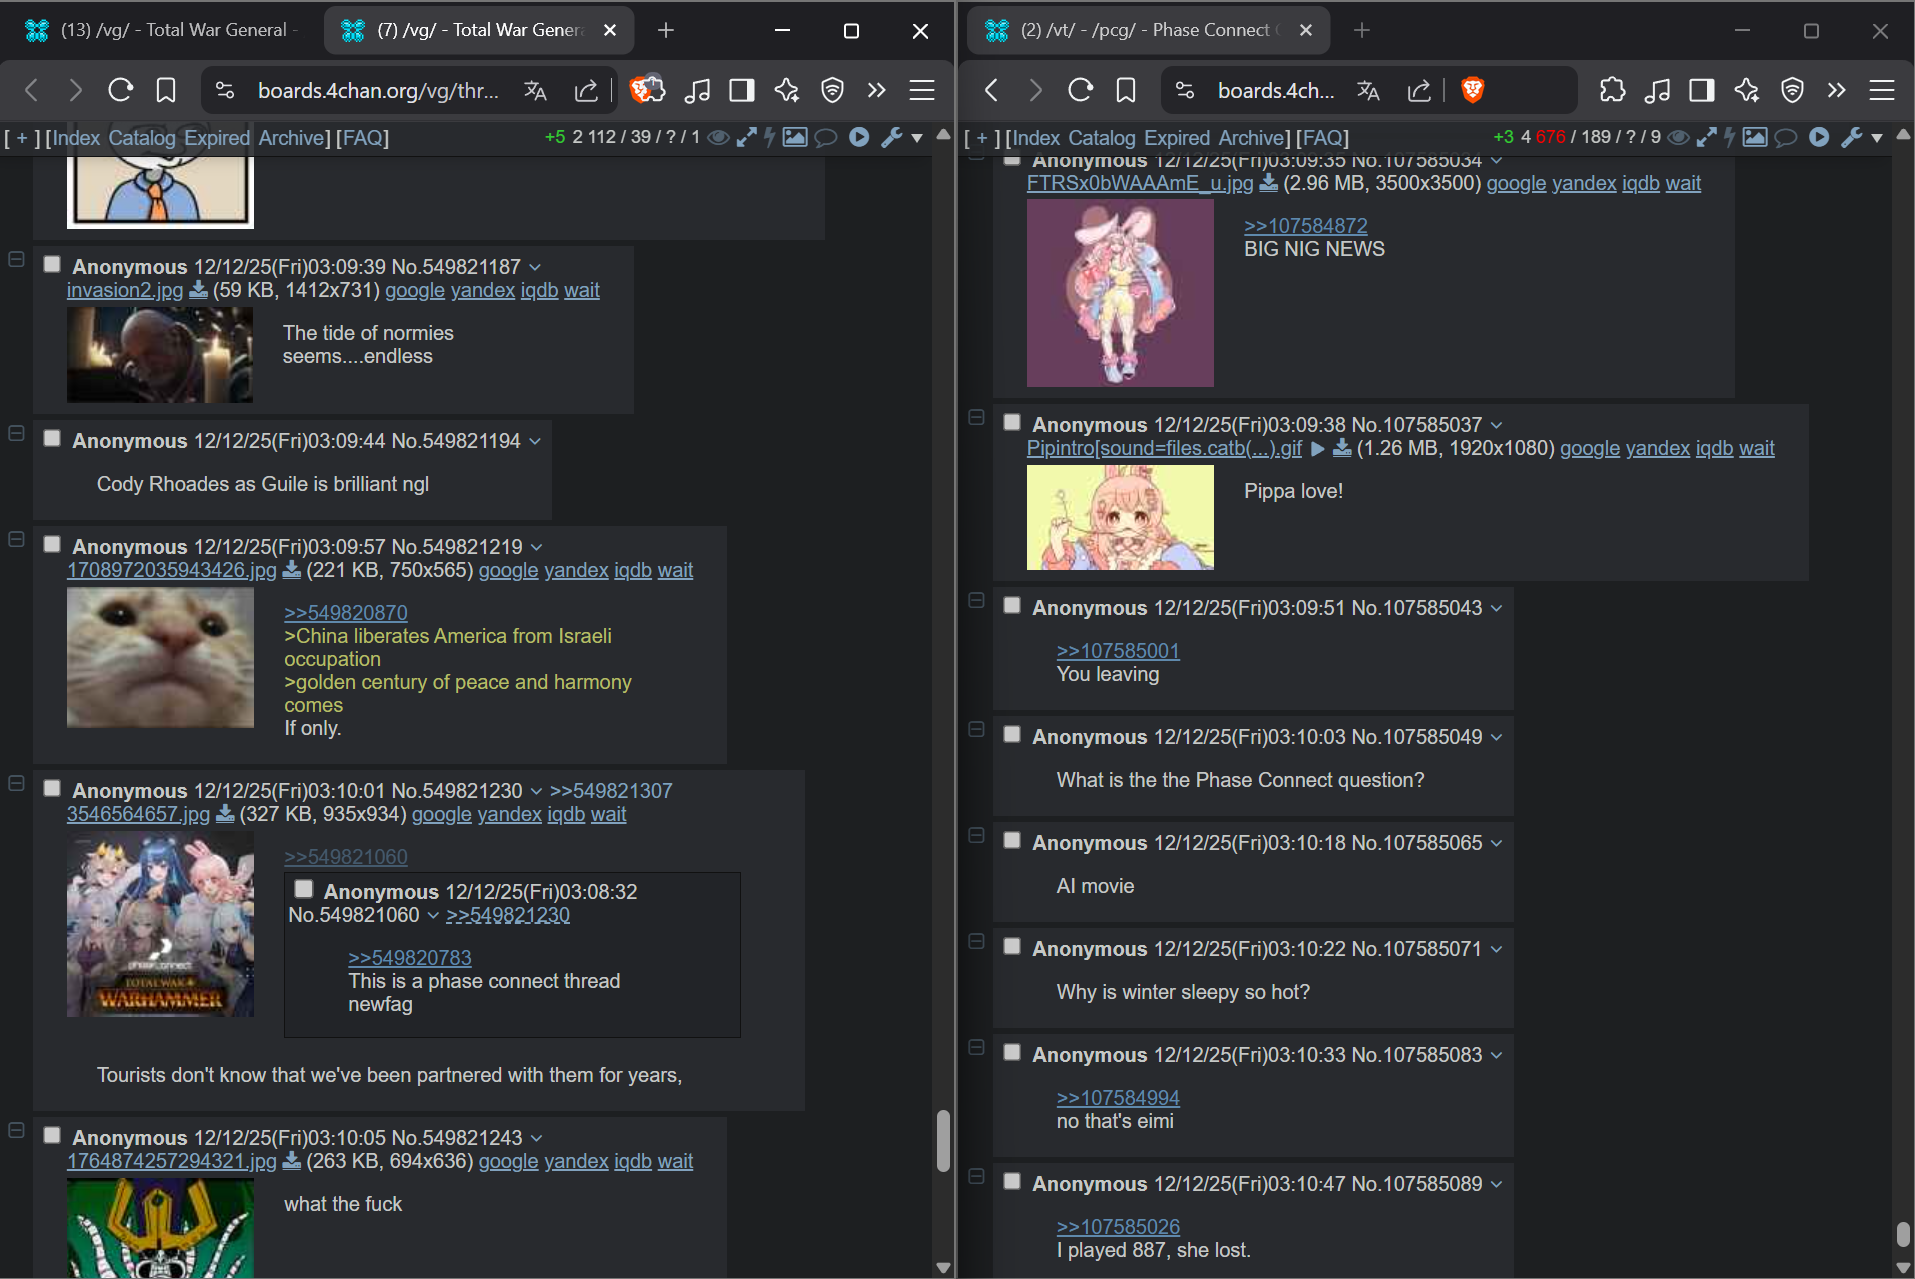Click the share icon in left address bar
Image resolution: width=1915 pixels, height=1279 pixels.
[x=586, y=90]
